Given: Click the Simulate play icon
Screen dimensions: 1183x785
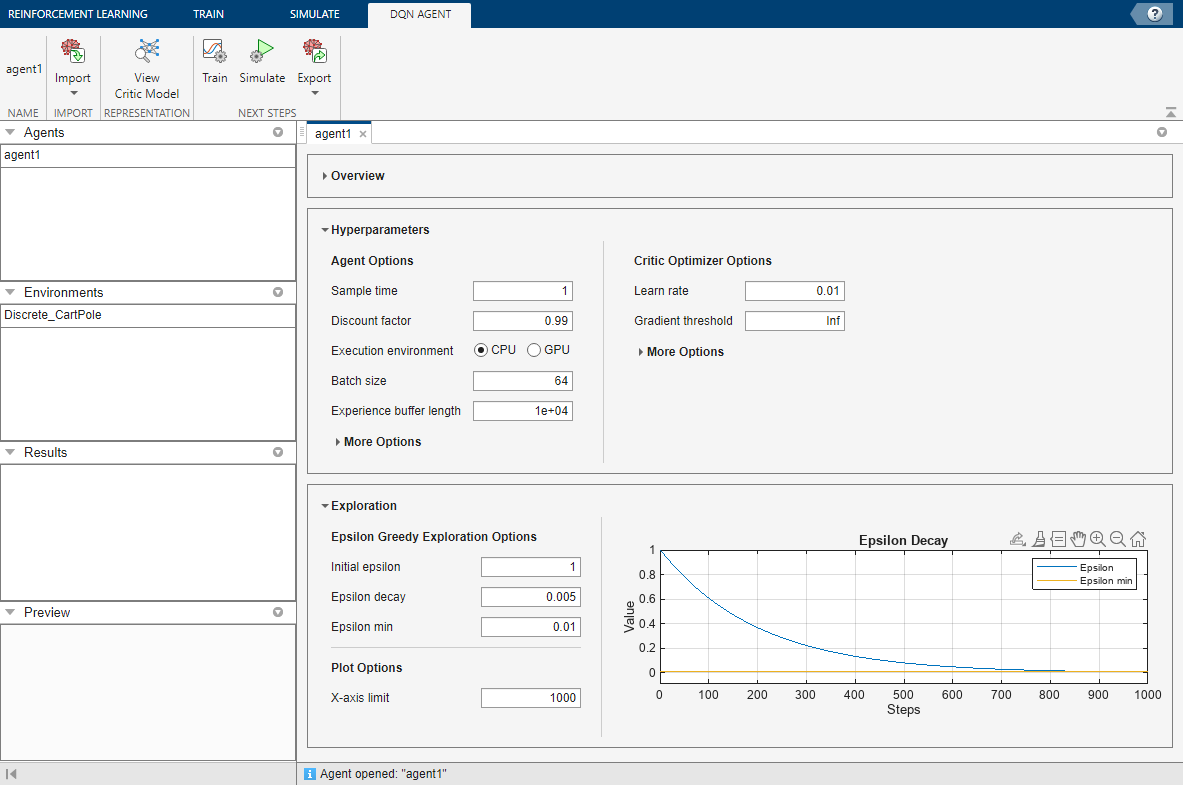Looking at the screenshot, I should pyautogui.click(x=262, y=52).
